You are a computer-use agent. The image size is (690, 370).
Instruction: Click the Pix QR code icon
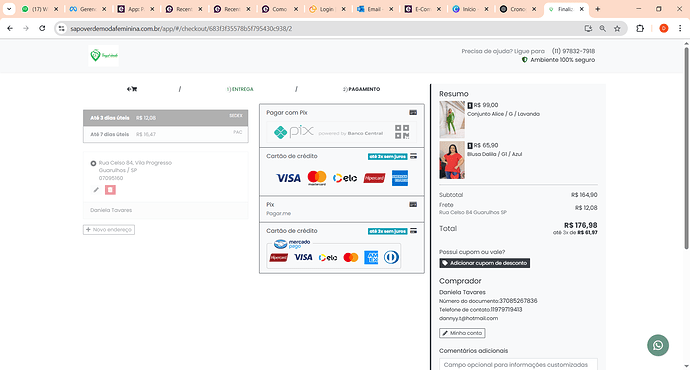402,132
